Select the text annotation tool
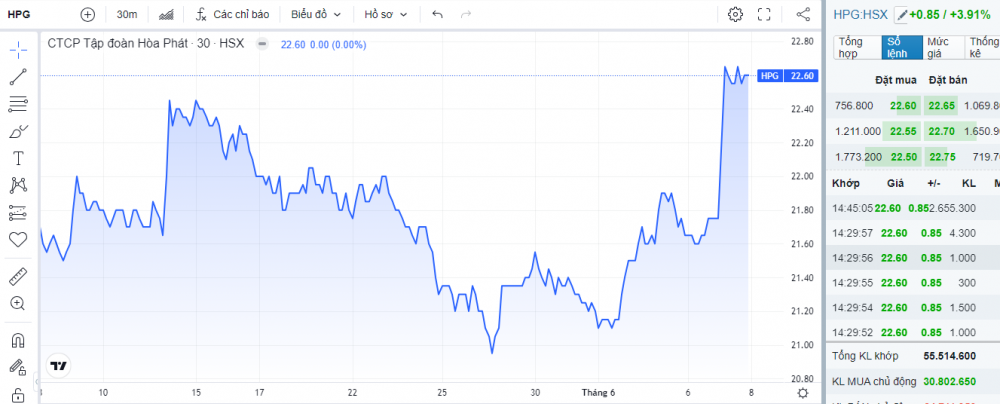This screenshot has width=1000, height=404. coord(18,158)
